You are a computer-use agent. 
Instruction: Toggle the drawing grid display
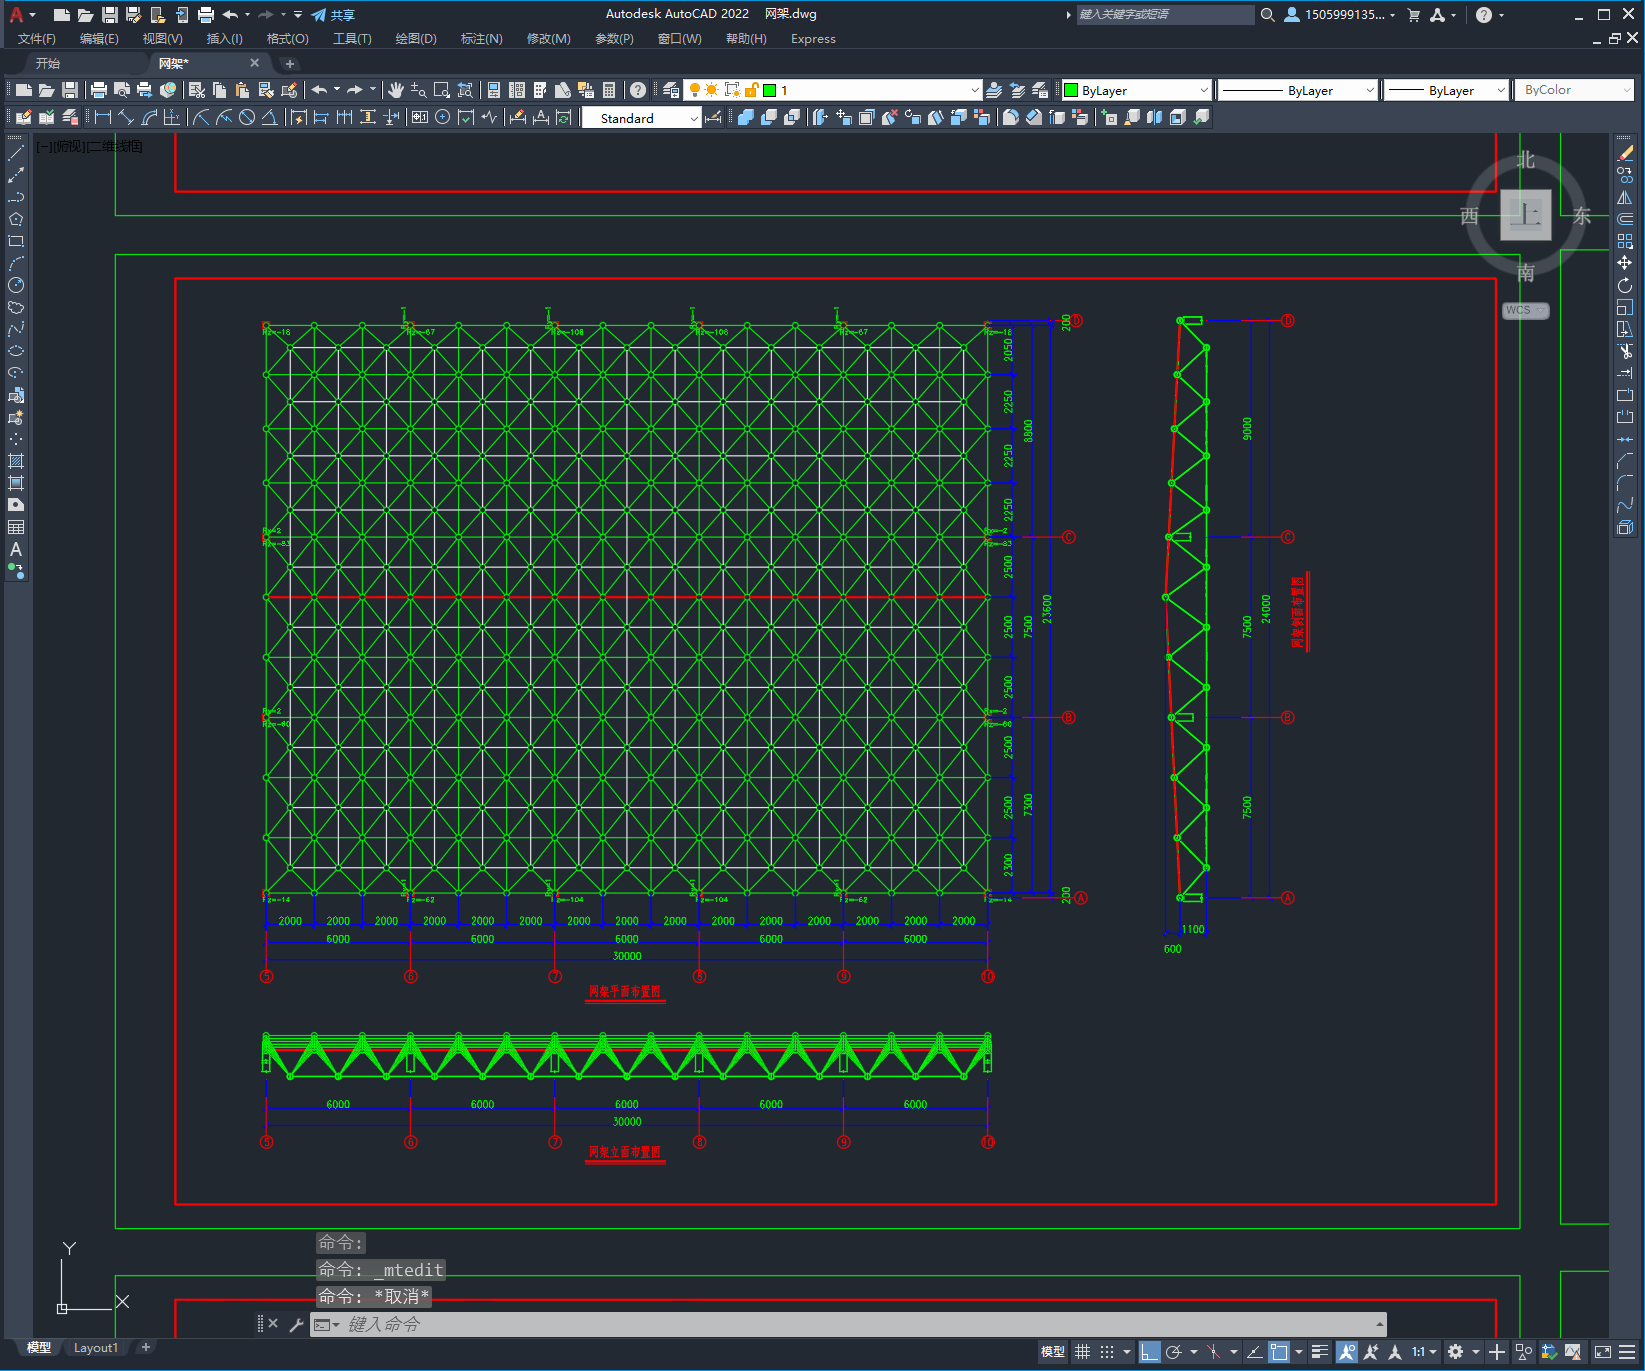[1082, 1352]
